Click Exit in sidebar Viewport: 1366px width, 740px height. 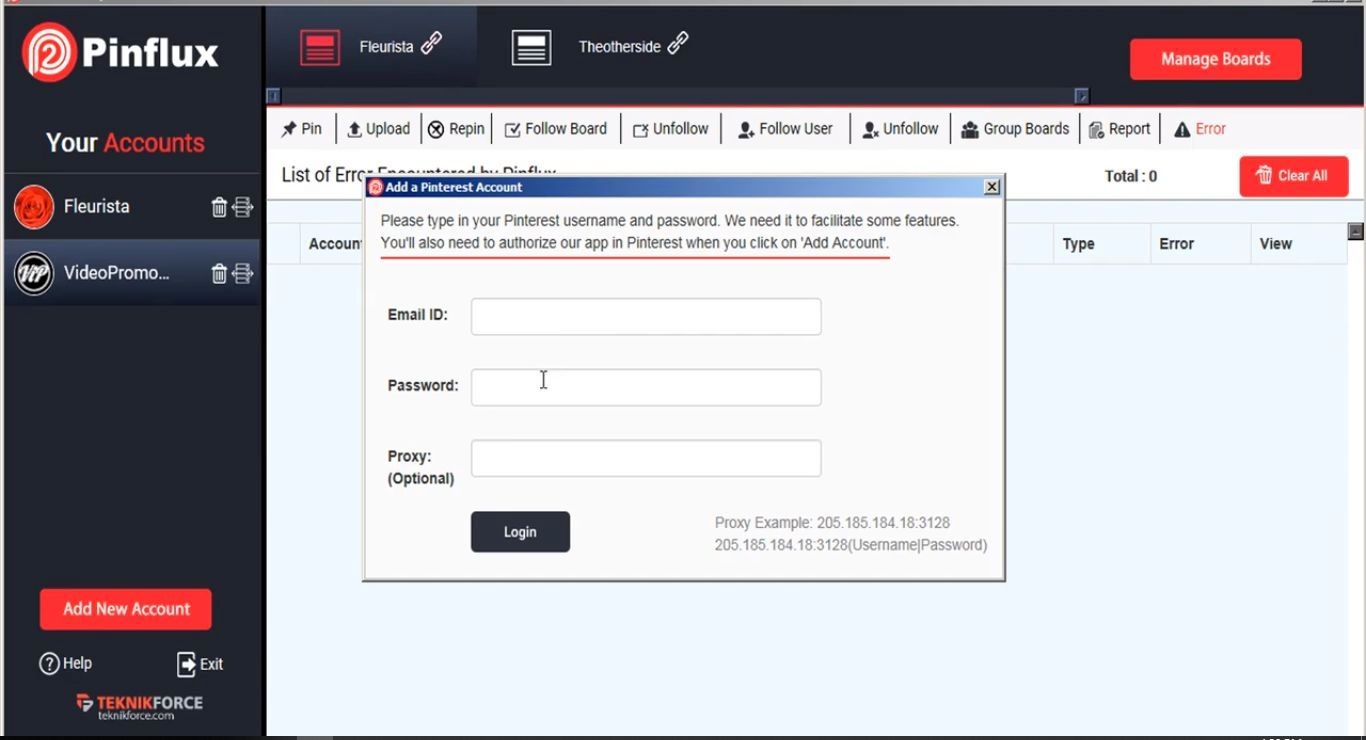(x=200, y=664)
